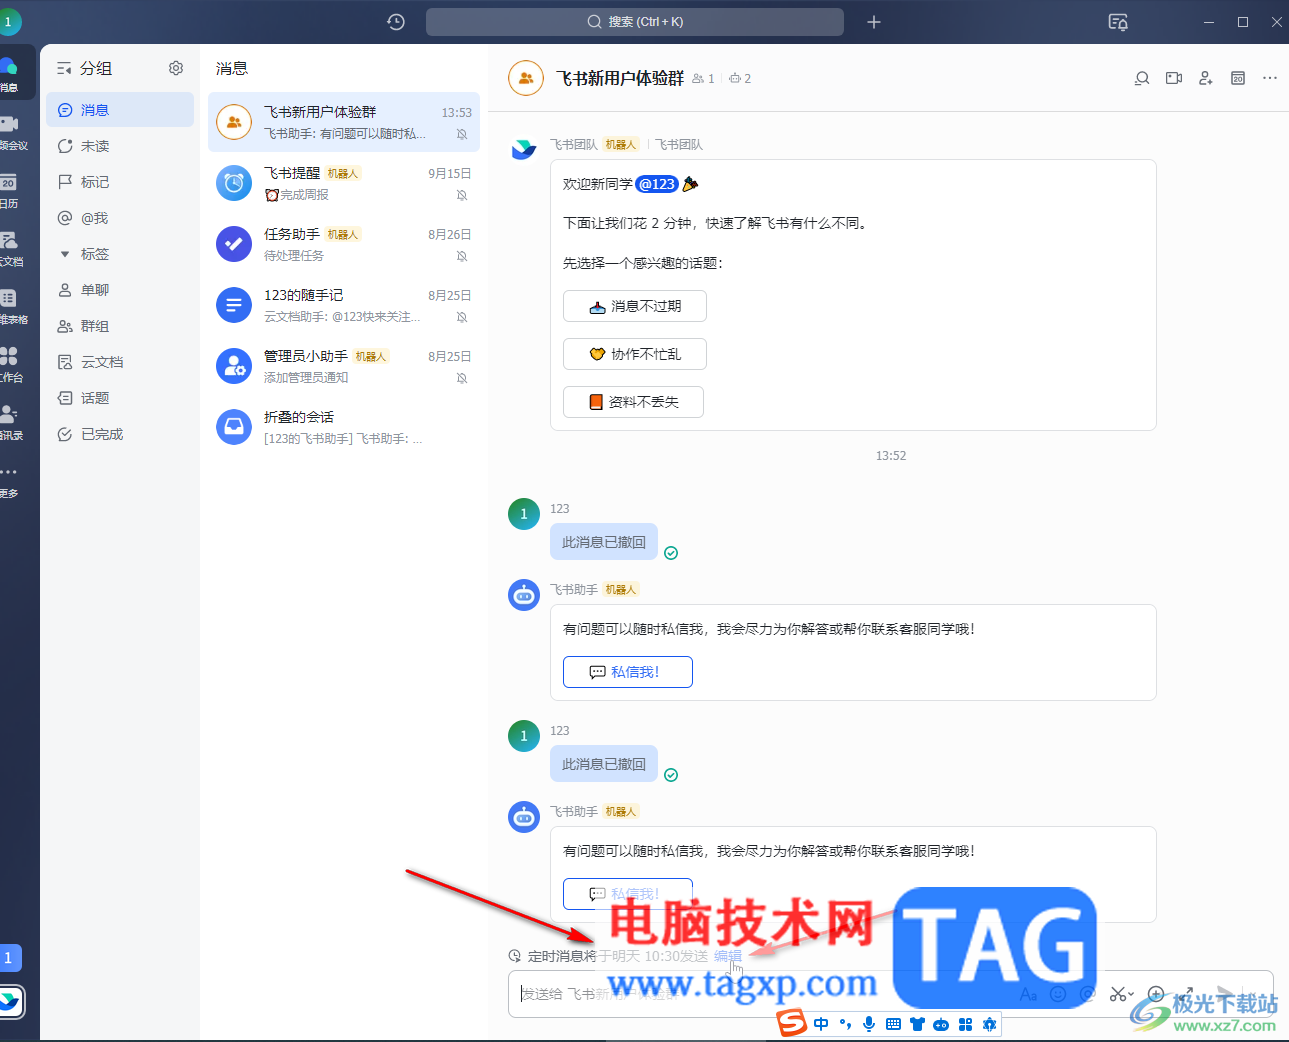This screenshot has height=1042, width=1289.
Task: Open the 123的随手记 conversation
Action: 344,305
